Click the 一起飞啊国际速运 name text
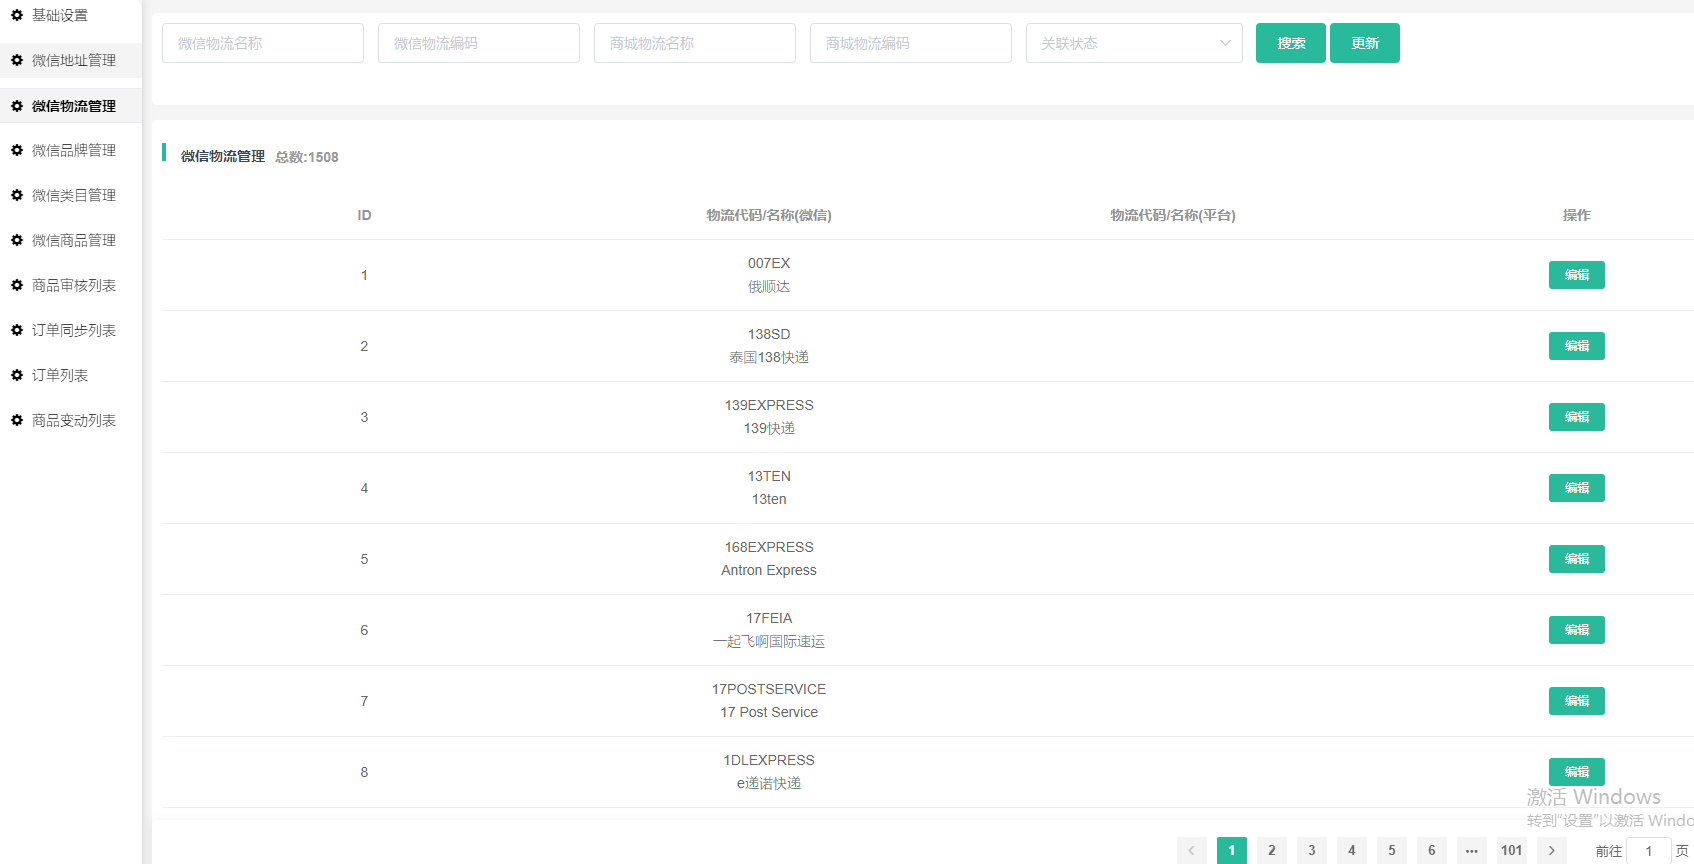 pyautogui.click(x=769, y=641)
